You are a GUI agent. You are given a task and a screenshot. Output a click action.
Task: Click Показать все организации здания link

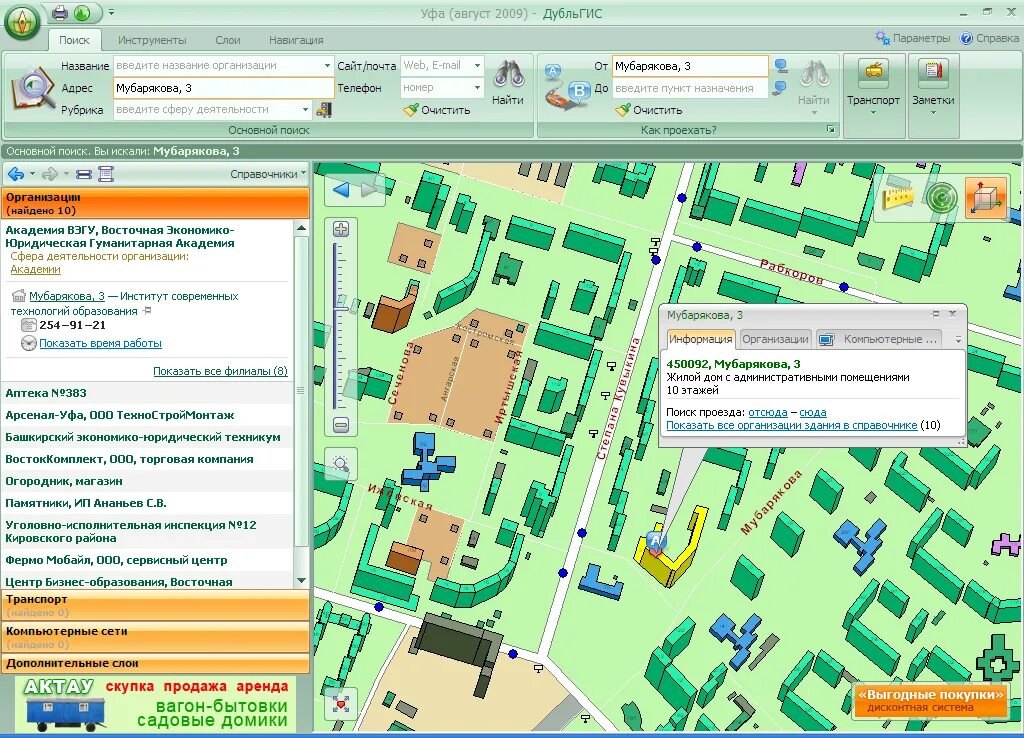click(792, 425)
